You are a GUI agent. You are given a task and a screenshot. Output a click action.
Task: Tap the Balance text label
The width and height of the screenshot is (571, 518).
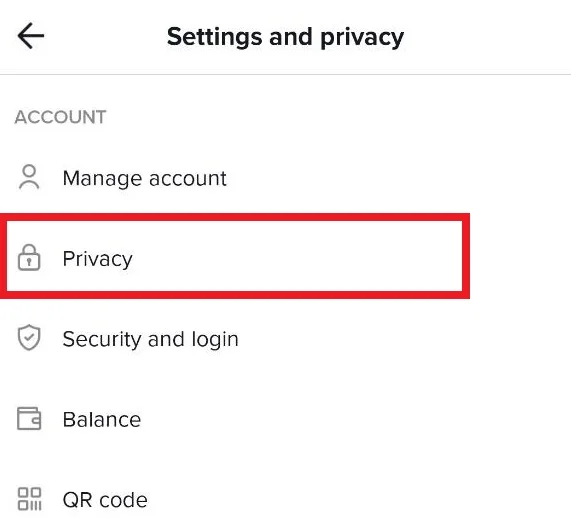point(102,420)
